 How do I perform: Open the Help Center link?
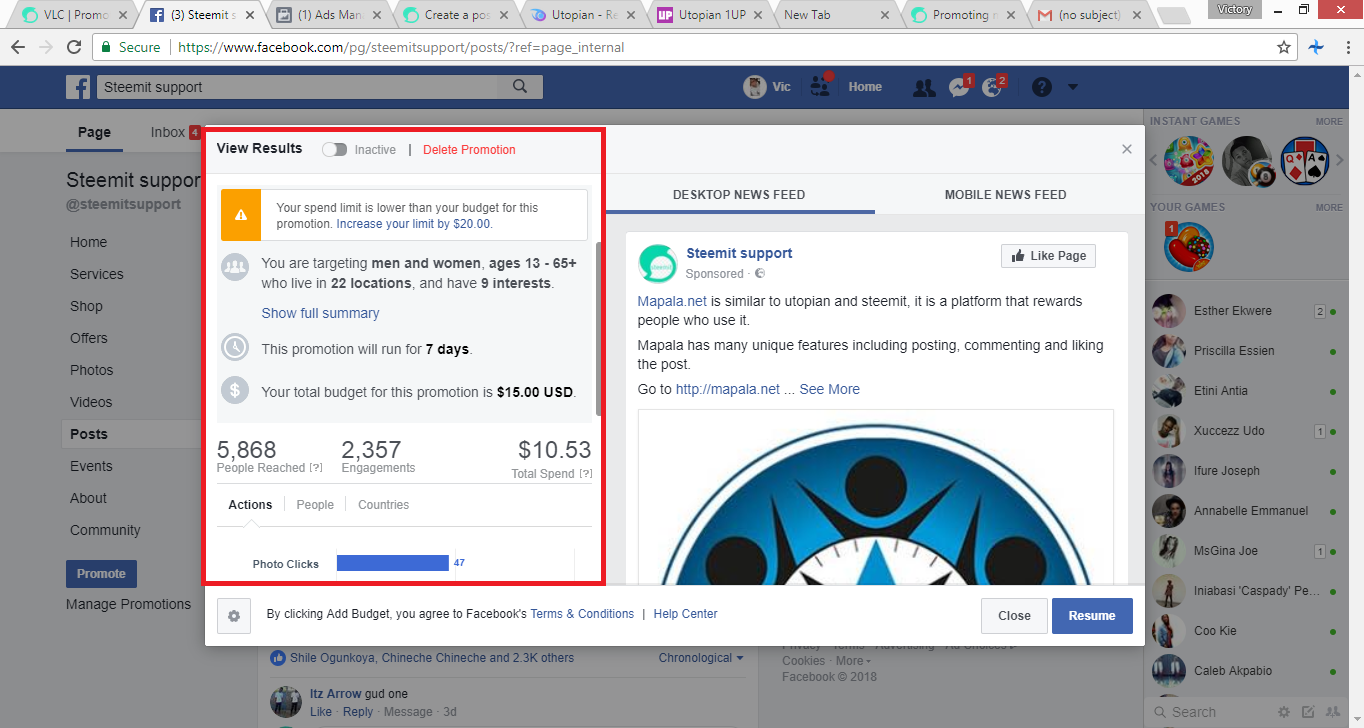click(x=685, y=614)
